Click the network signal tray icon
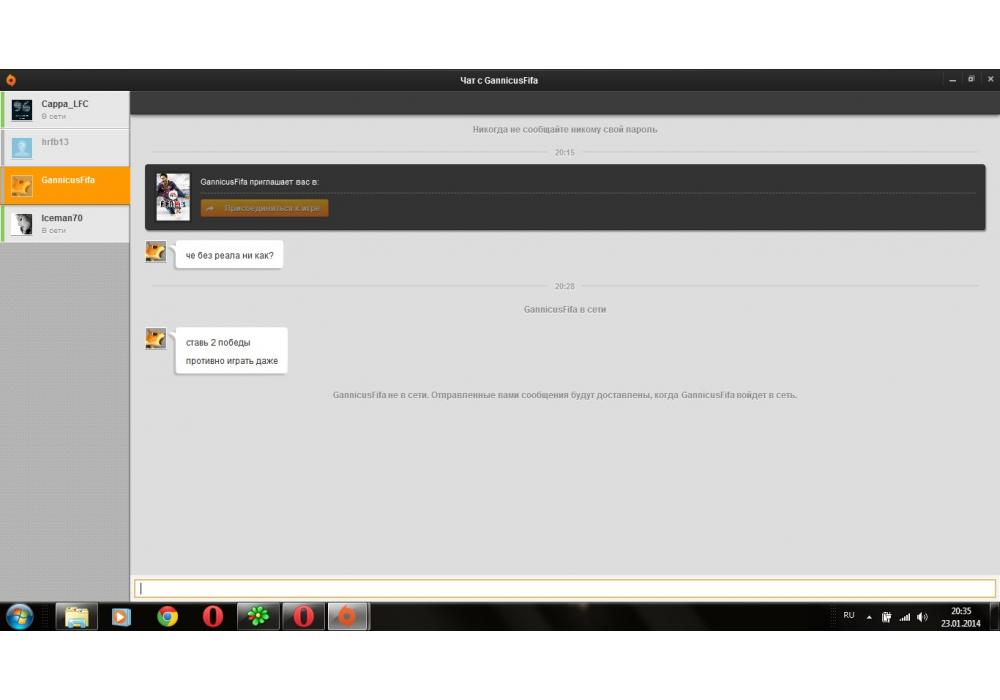This screenshot has height=700, width=1000. tap(904, 617)
